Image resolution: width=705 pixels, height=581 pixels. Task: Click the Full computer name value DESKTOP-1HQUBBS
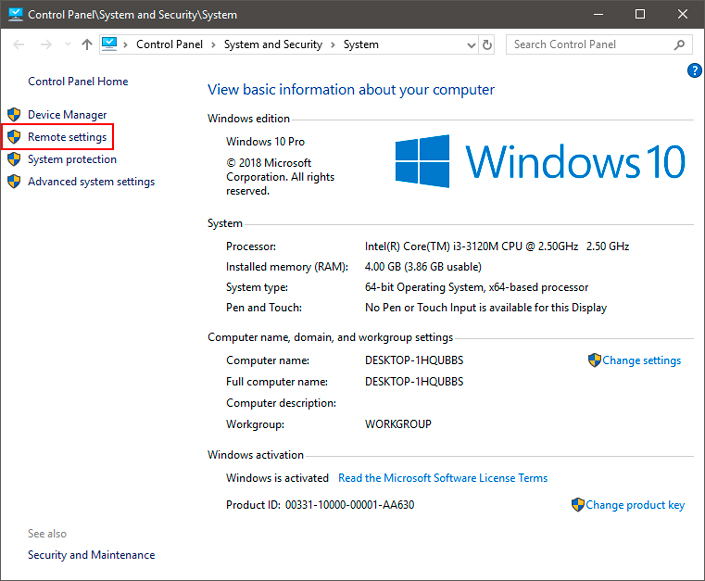pos(414,382)
